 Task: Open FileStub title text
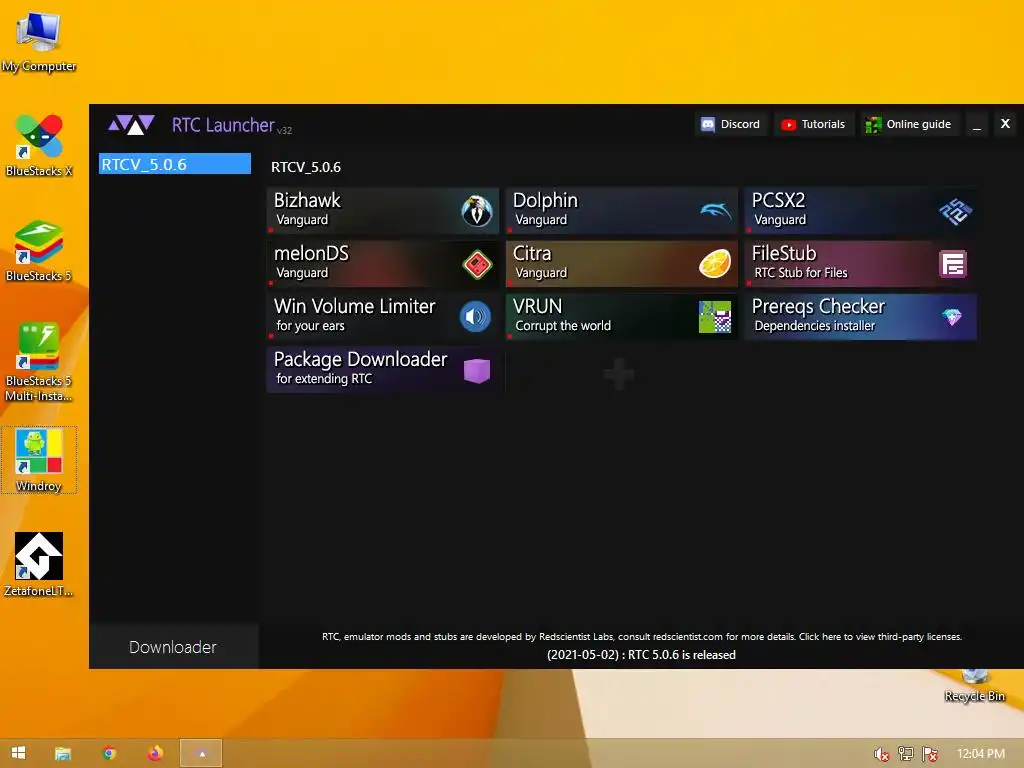pos(784,253)
